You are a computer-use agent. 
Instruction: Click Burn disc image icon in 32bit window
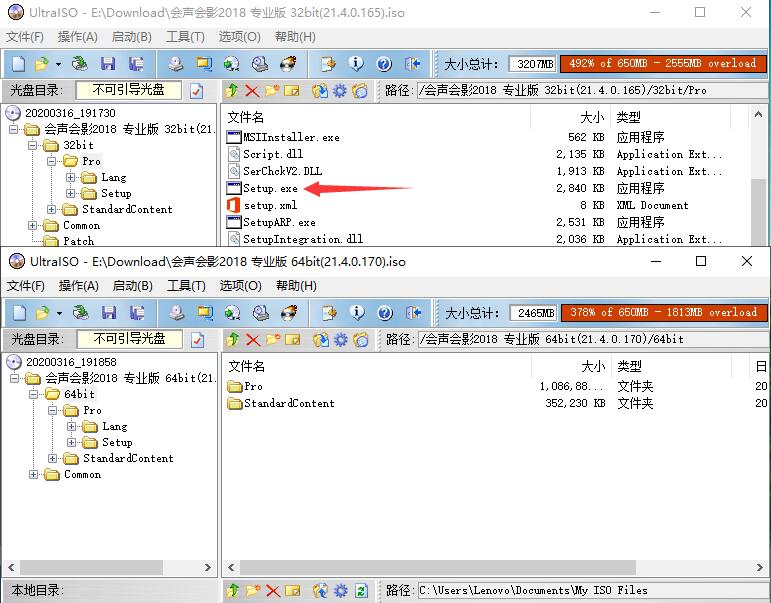[x=288, y=64]
